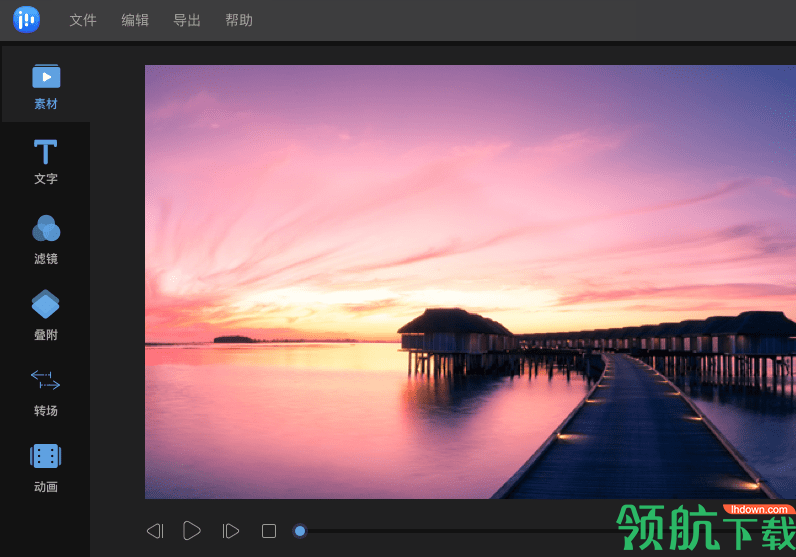Open the 帮助 menu

[x=239, y=20]
